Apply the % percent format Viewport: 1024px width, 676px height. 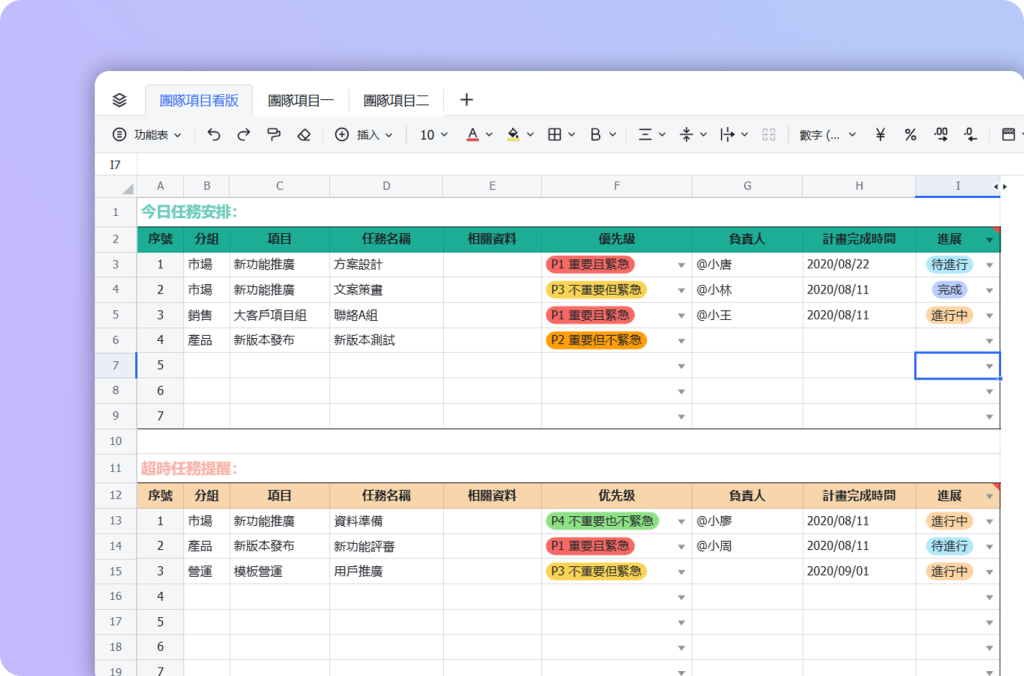(910, 135)
